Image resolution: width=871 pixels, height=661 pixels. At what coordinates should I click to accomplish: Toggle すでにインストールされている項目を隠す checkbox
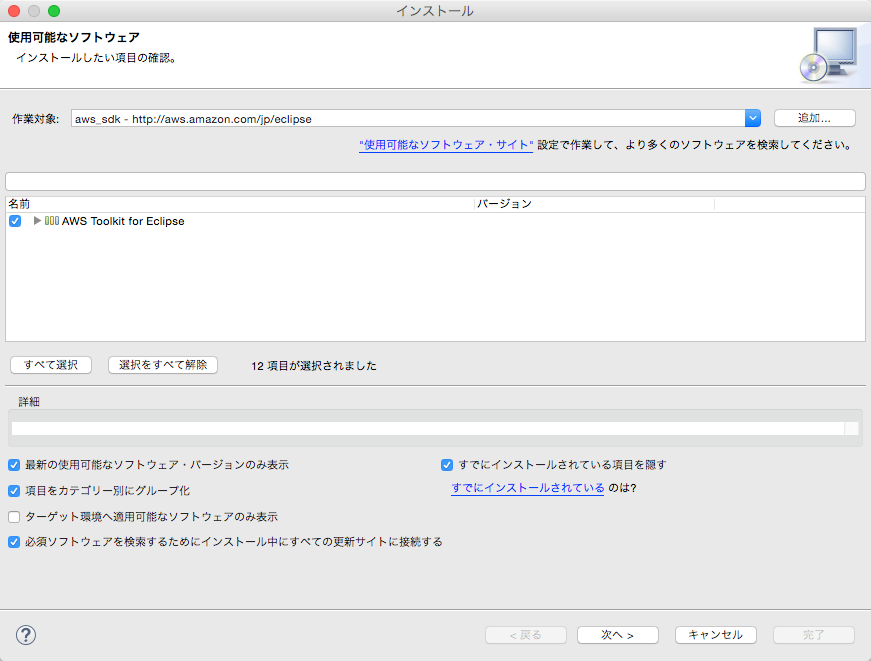coord(447,465)
